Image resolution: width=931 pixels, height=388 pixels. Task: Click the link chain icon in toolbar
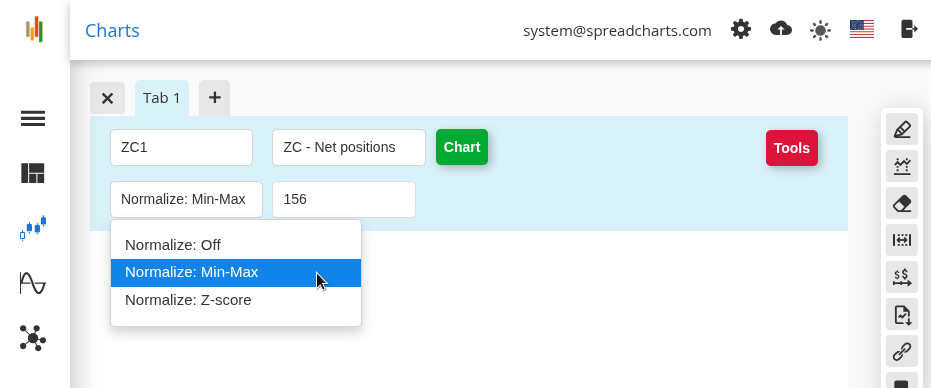tap(901, 351)
